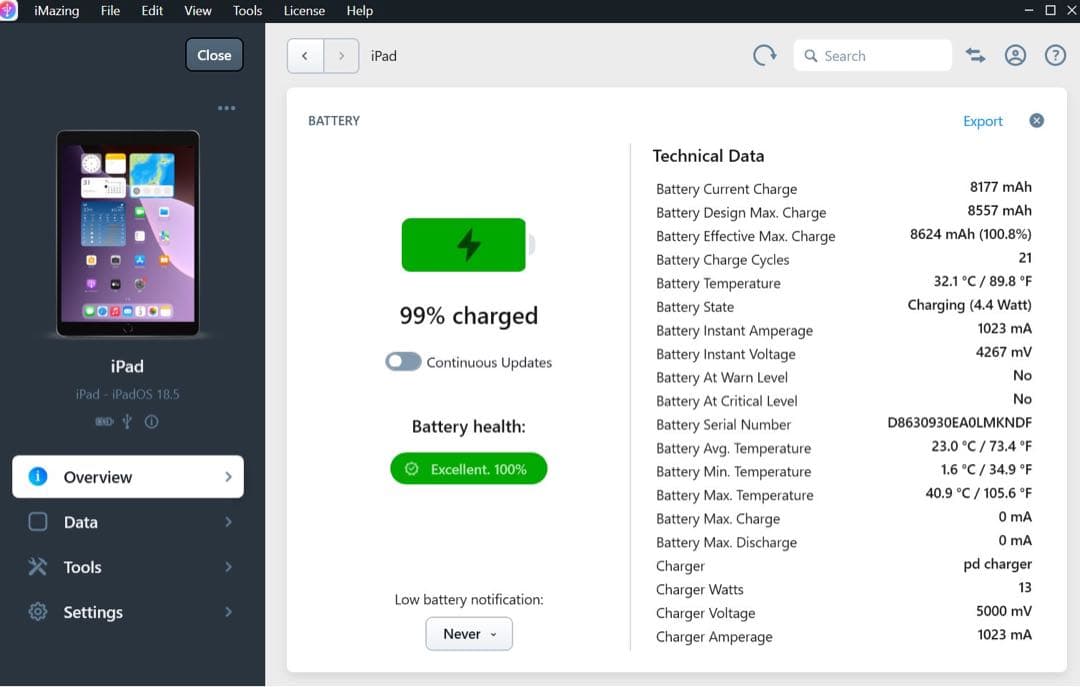Image resolution: width=1080 pixels, height=687 pixels.
Task: Click in the Search field
Action: click(873, 56)
